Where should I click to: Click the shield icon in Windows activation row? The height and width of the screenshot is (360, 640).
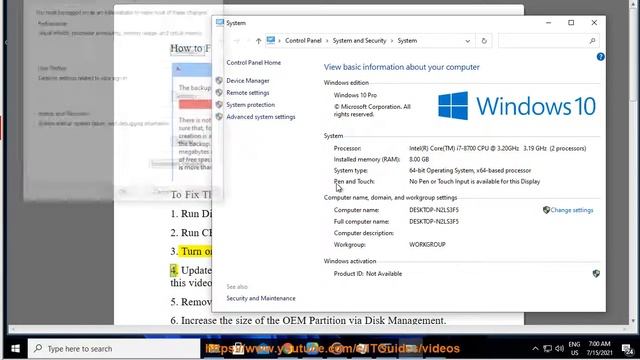pyautogui.click(x=596, y=273)
